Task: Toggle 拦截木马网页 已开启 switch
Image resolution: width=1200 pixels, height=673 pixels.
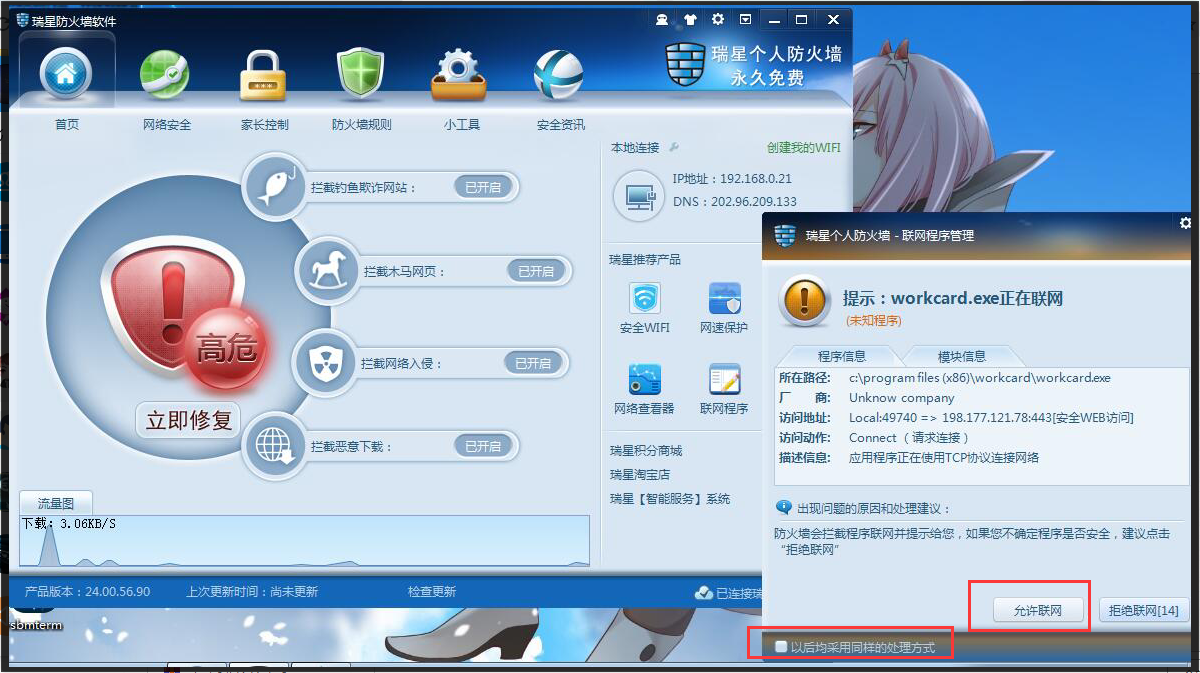Action: point(537,271)
